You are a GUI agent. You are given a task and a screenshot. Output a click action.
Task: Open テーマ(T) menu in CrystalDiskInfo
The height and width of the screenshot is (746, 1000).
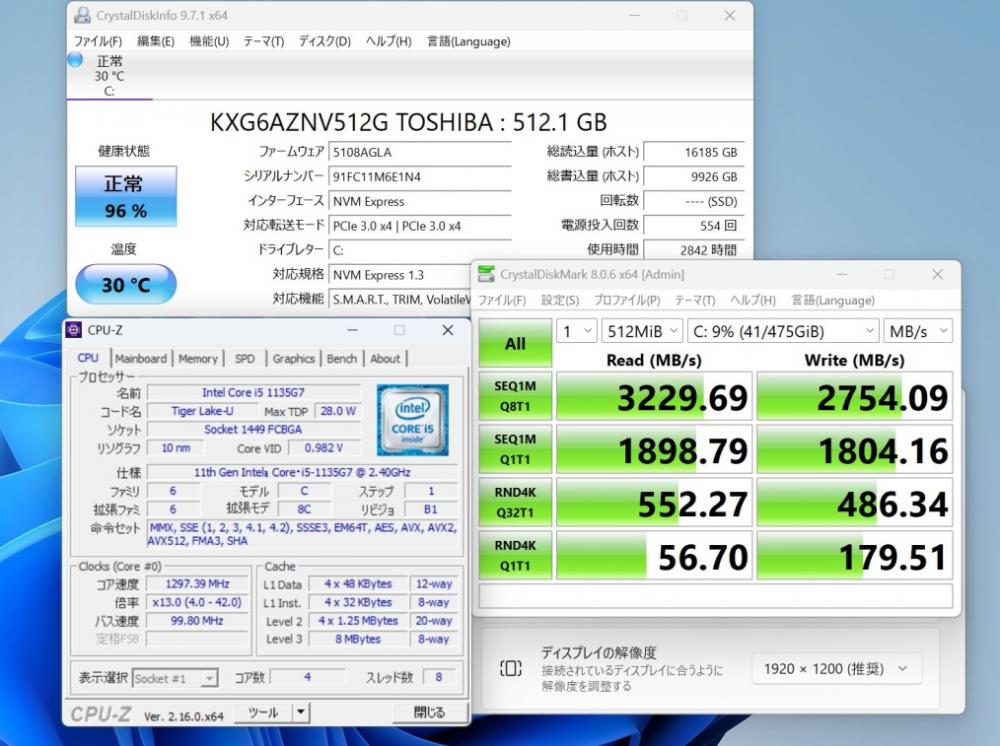click(x=263, y=41)
